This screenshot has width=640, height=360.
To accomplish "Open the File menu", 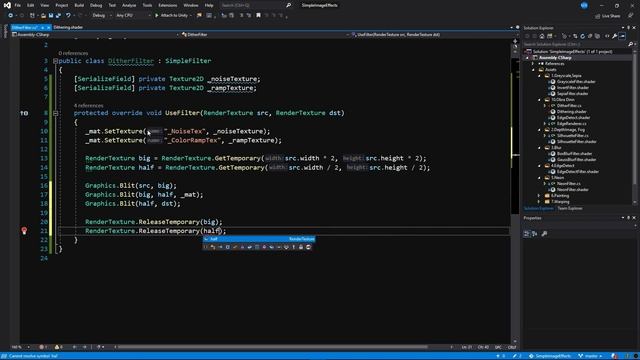I will 17,5.
